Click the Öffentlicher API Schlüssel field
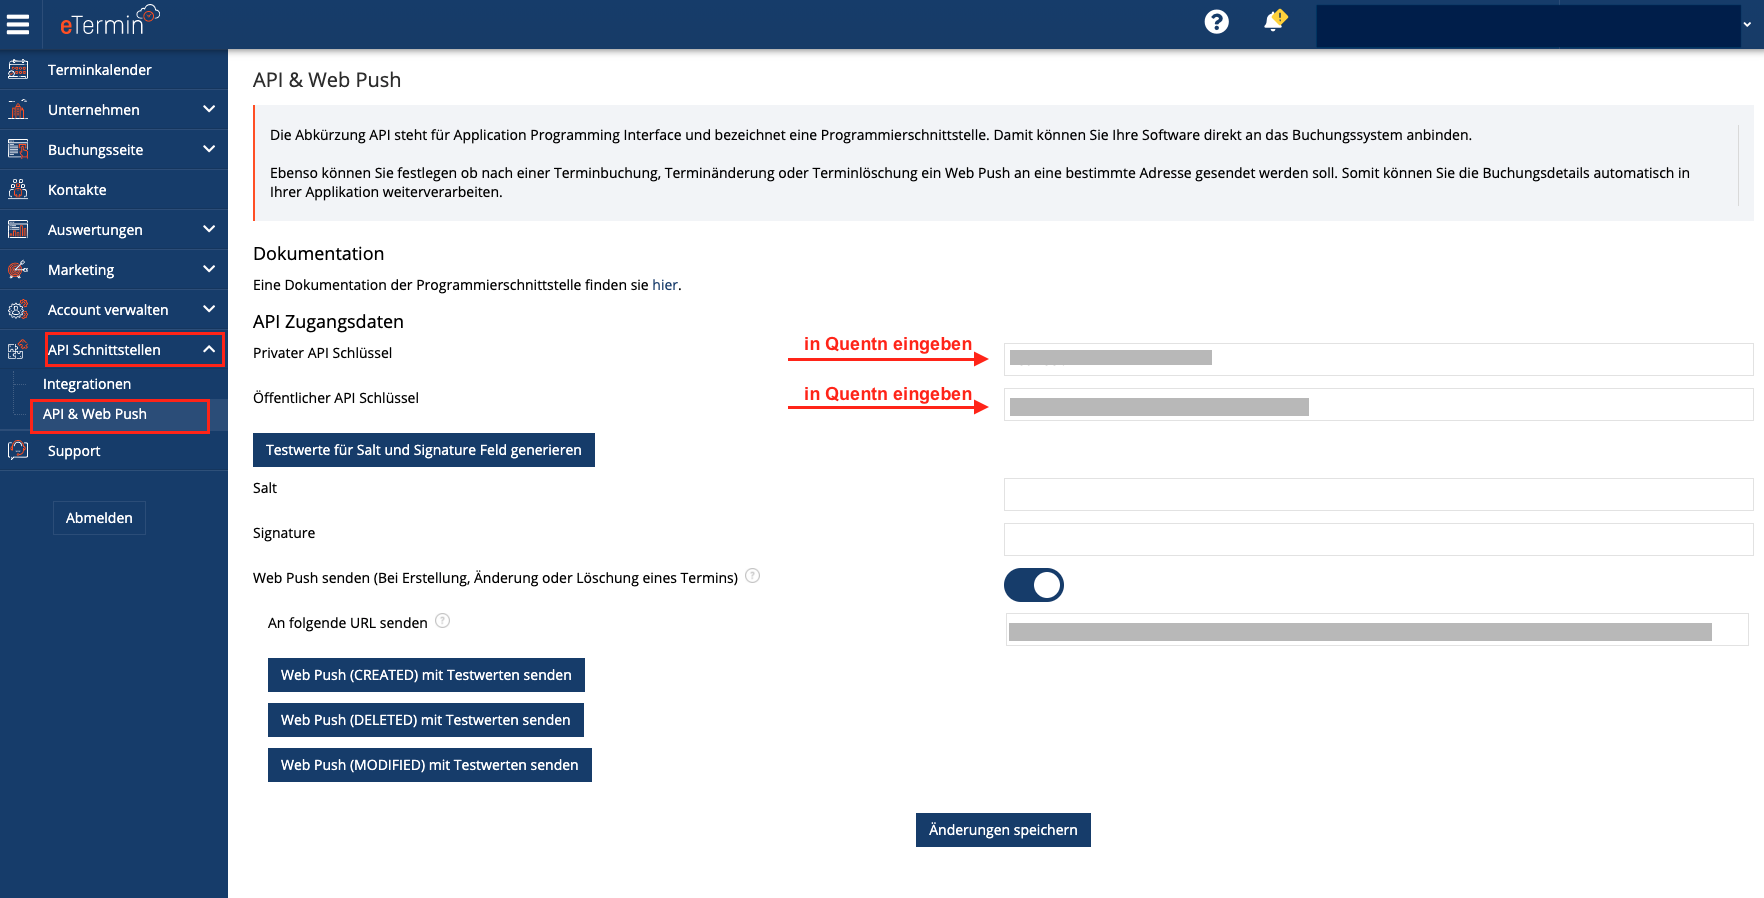 coord(1378,404)
